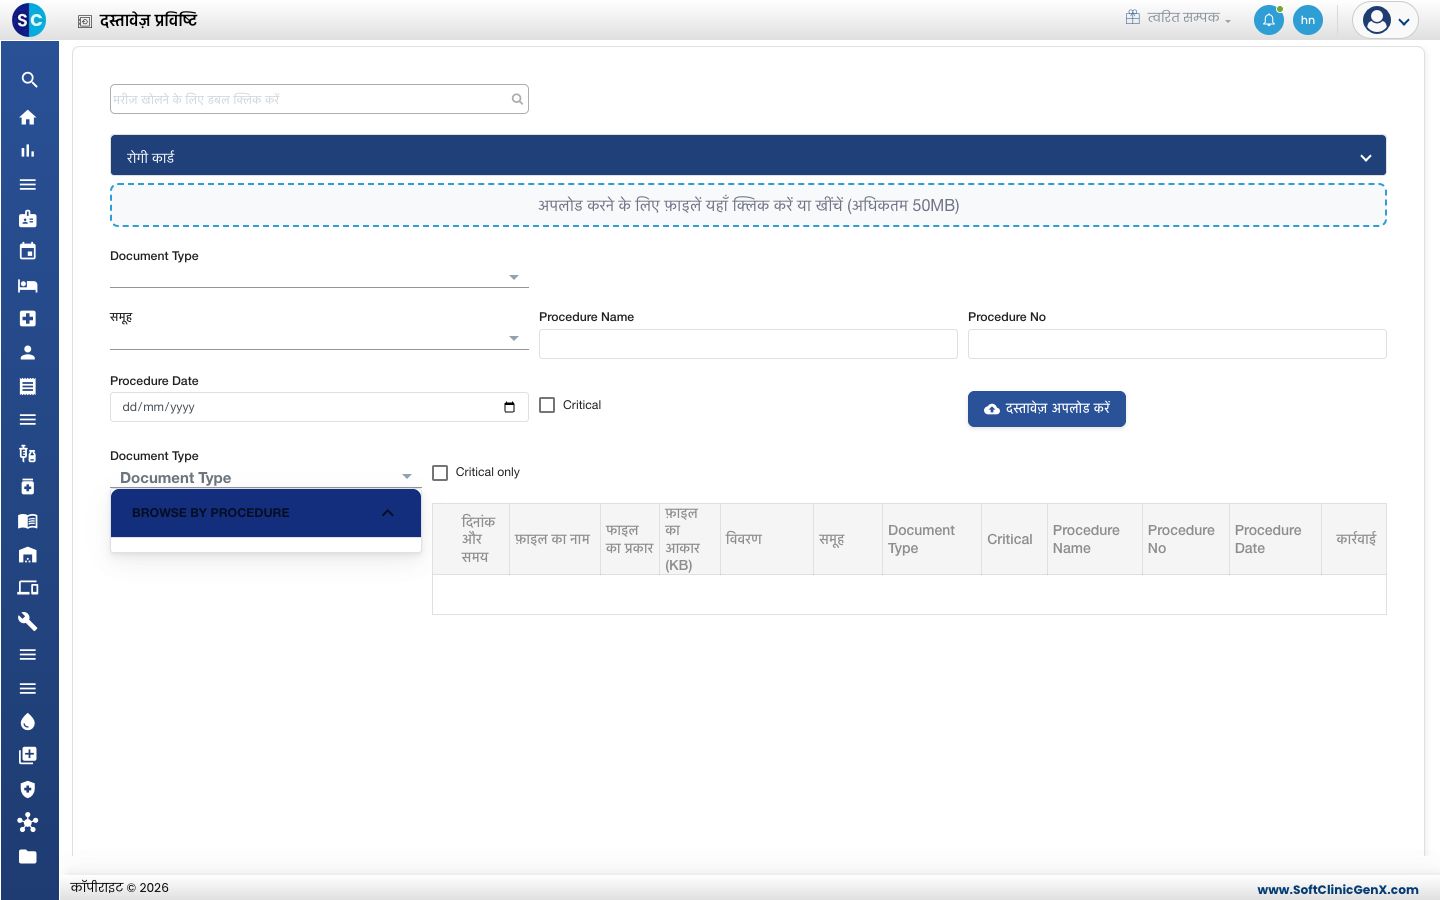1440x900 pixels.
Task: Open the hub network sidebar icon
Action: 28,823
